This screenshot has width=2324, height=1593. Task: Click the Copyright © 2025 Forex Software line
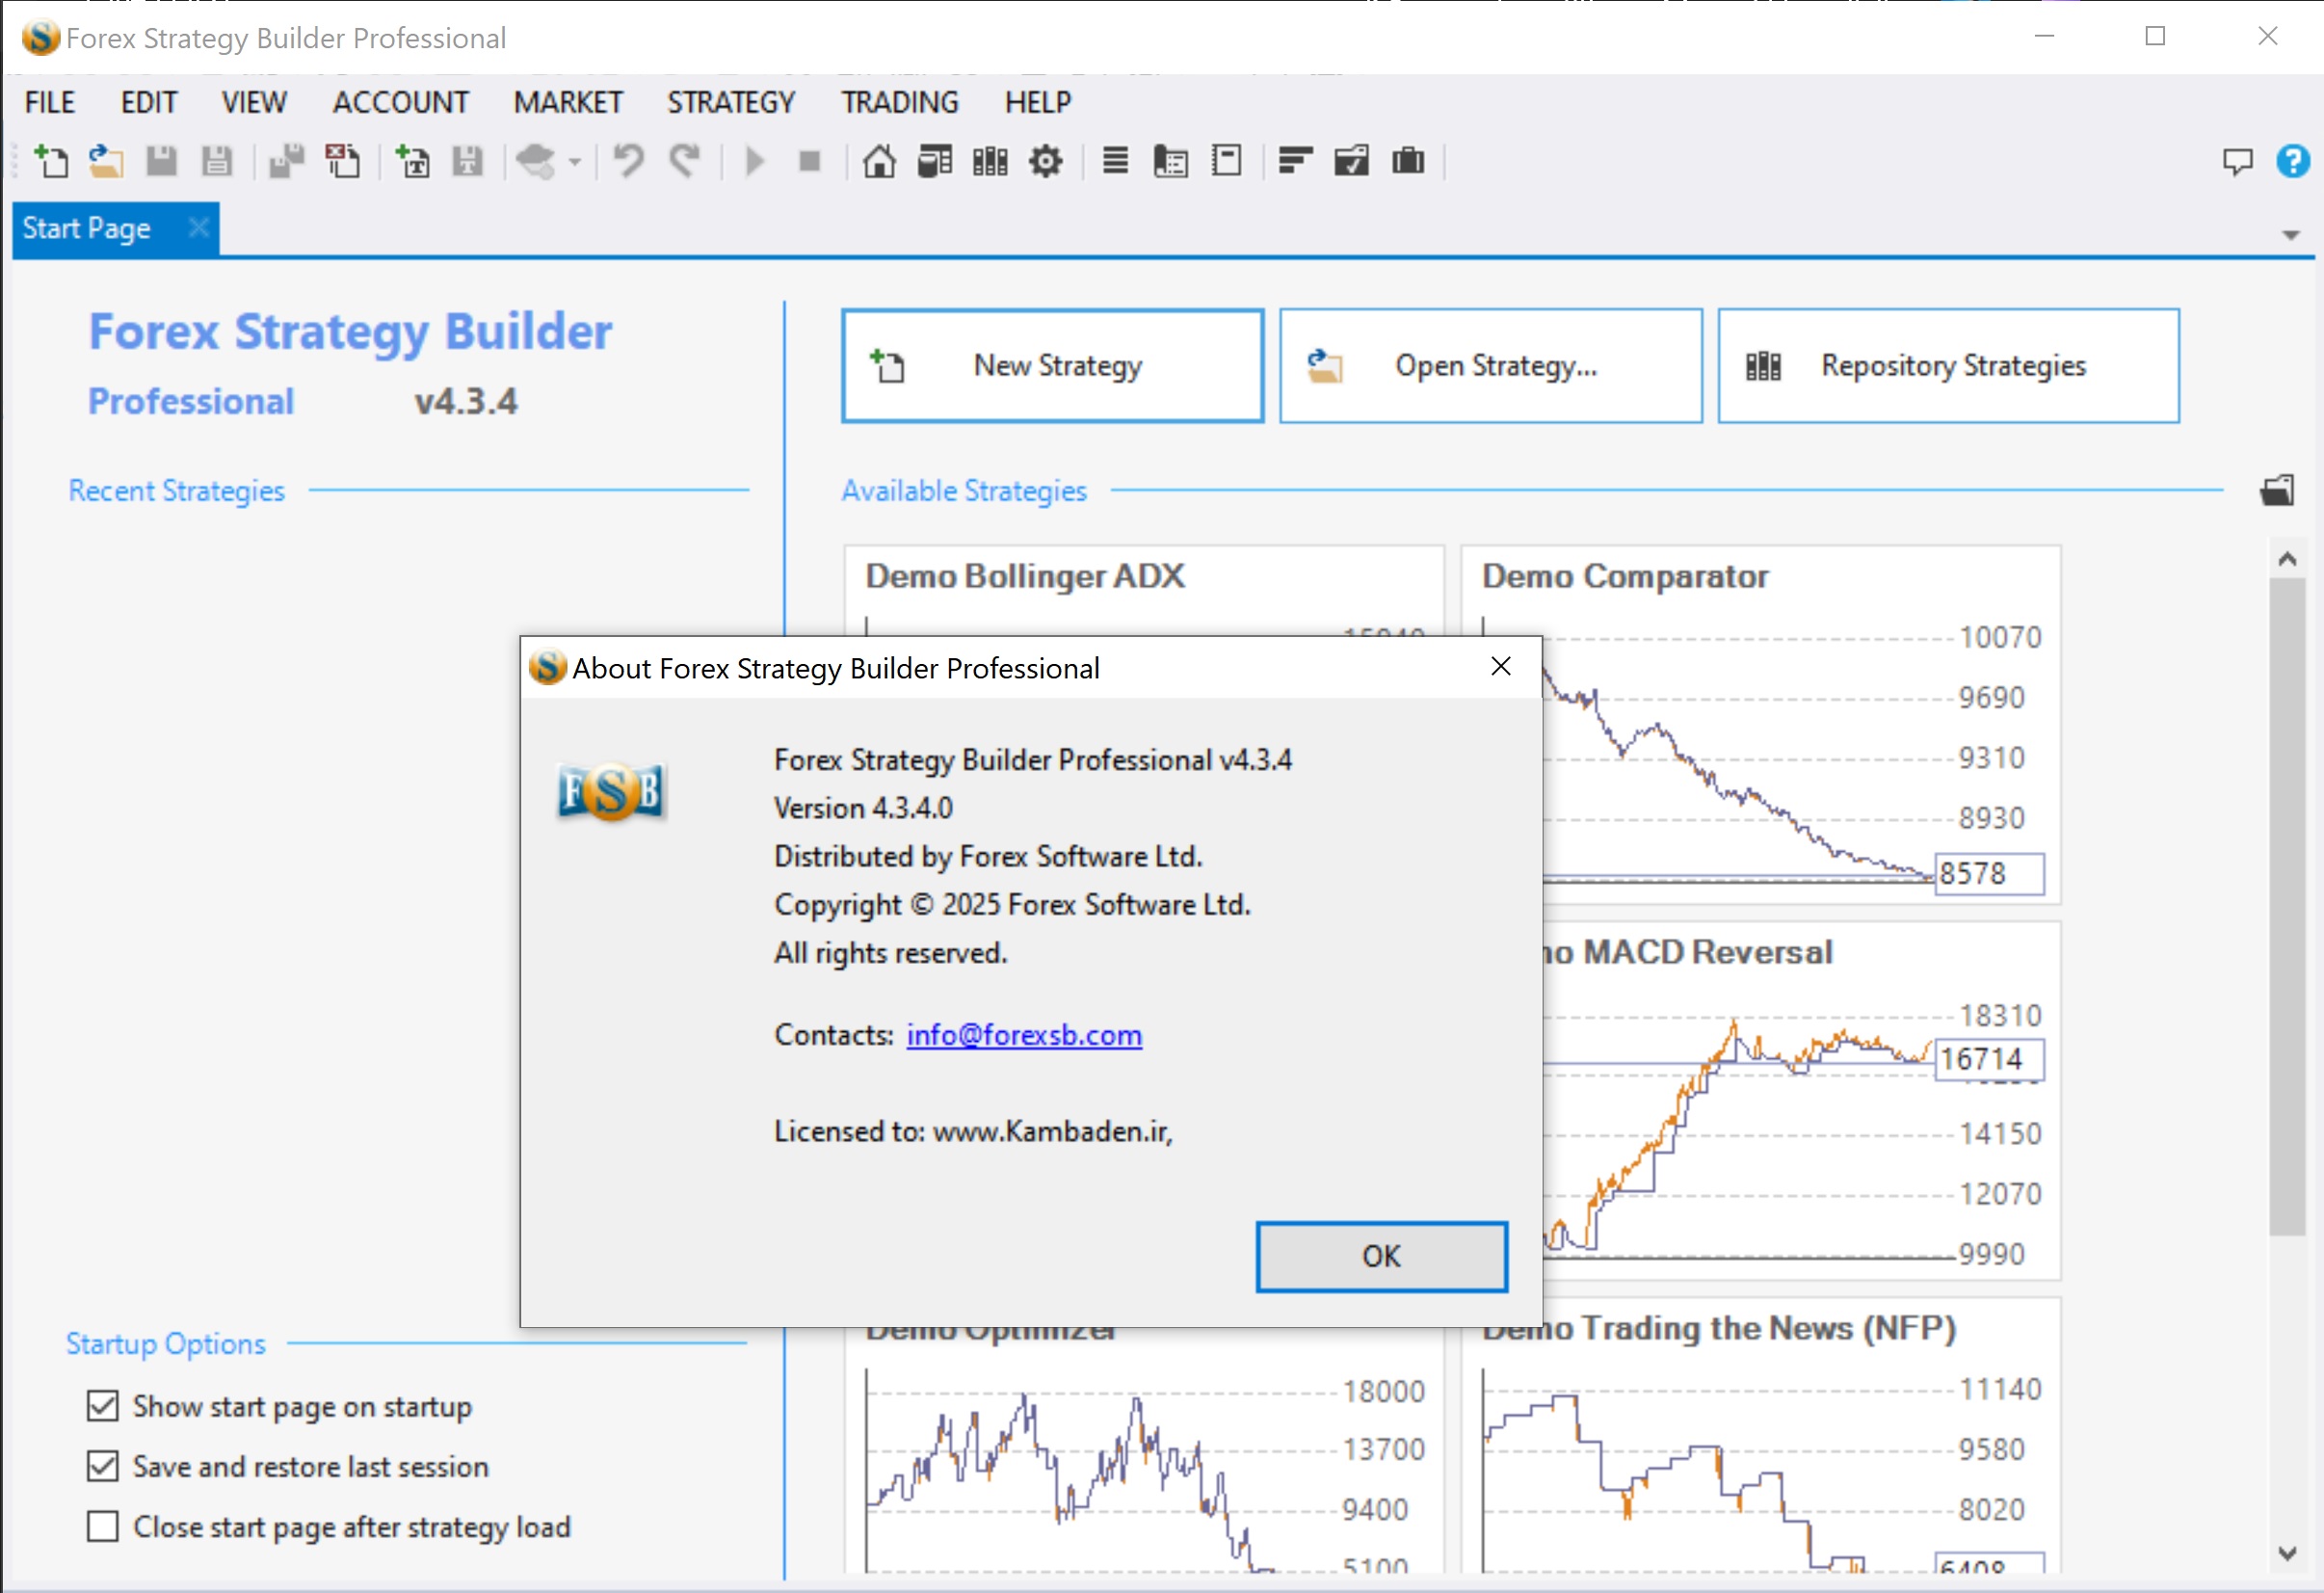pos(1012,904)
